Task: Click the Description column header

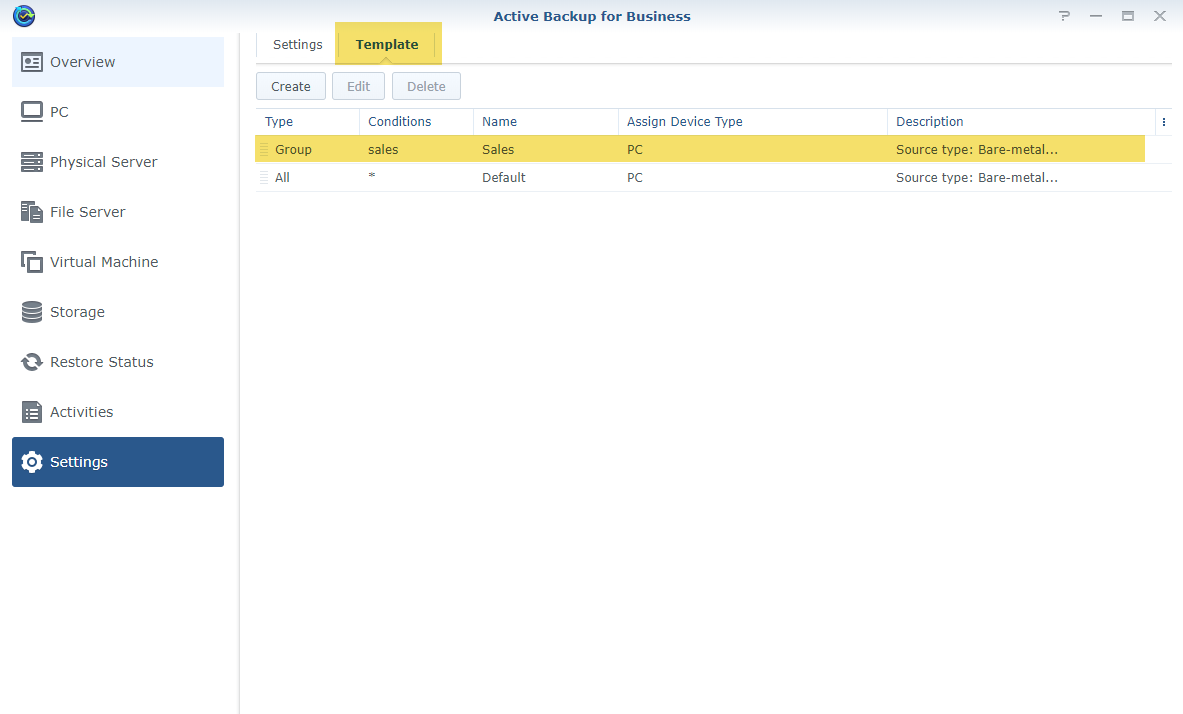Action: point(1021,122)
